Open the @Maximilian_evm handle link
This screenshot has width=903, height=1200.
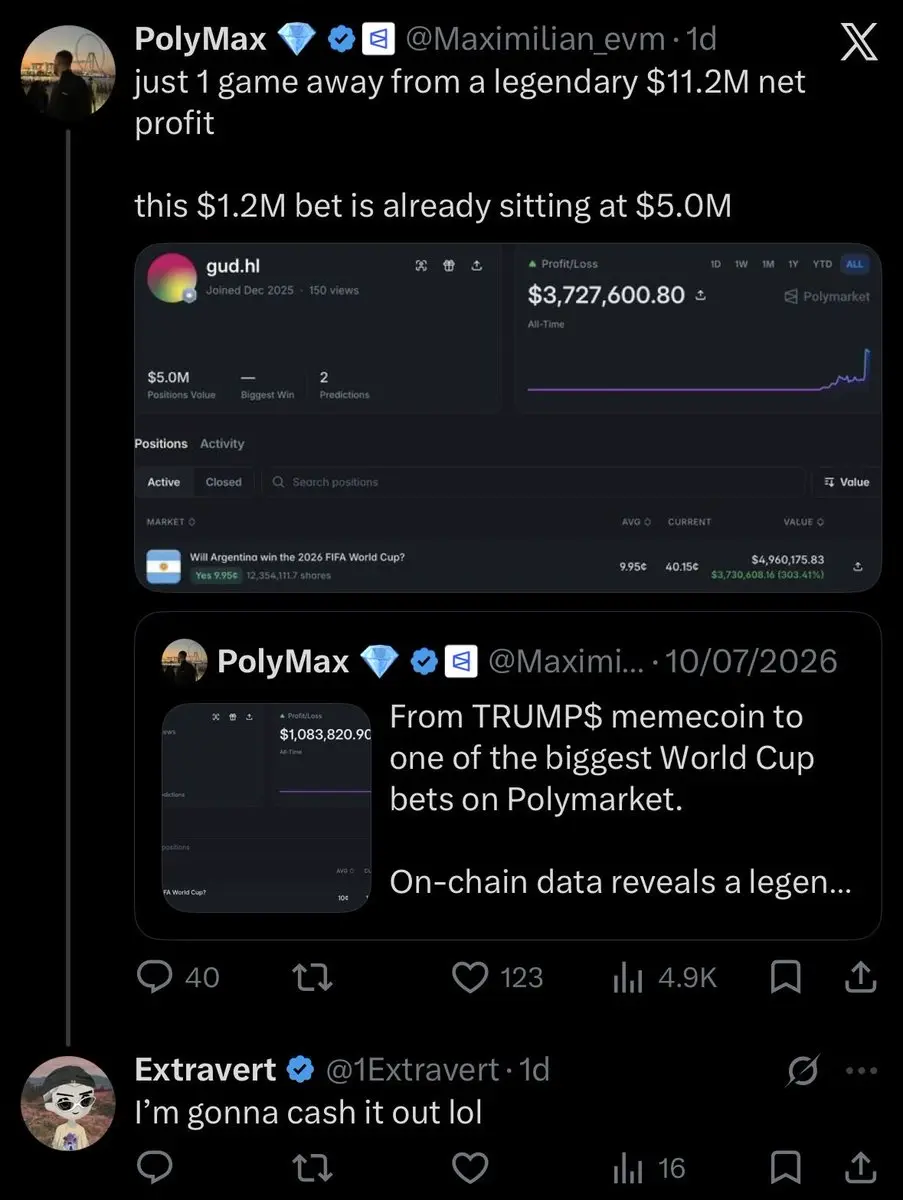(533, 39)
